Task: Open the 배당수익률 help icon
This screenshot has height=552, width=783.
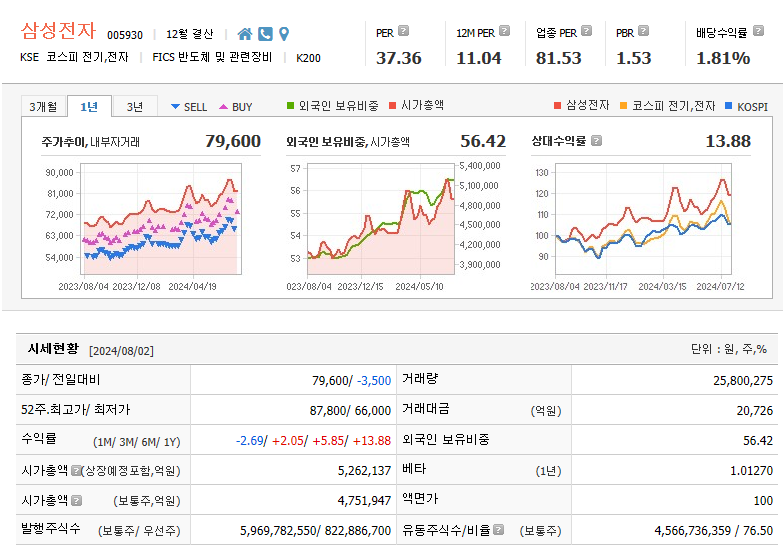Action: tap(758, 31)
